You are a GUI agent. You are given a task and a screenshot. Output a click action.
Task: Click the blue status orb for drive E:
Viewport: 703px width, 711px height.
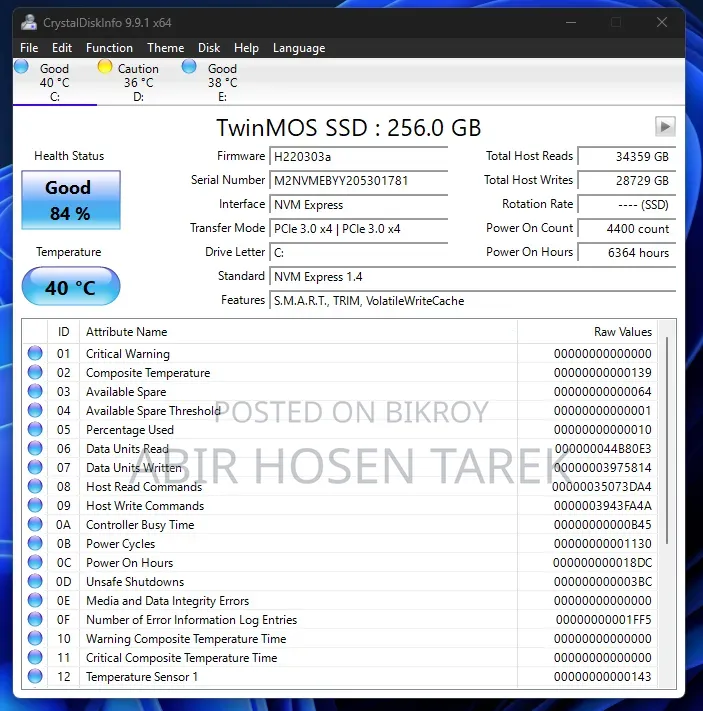[189, 66]
